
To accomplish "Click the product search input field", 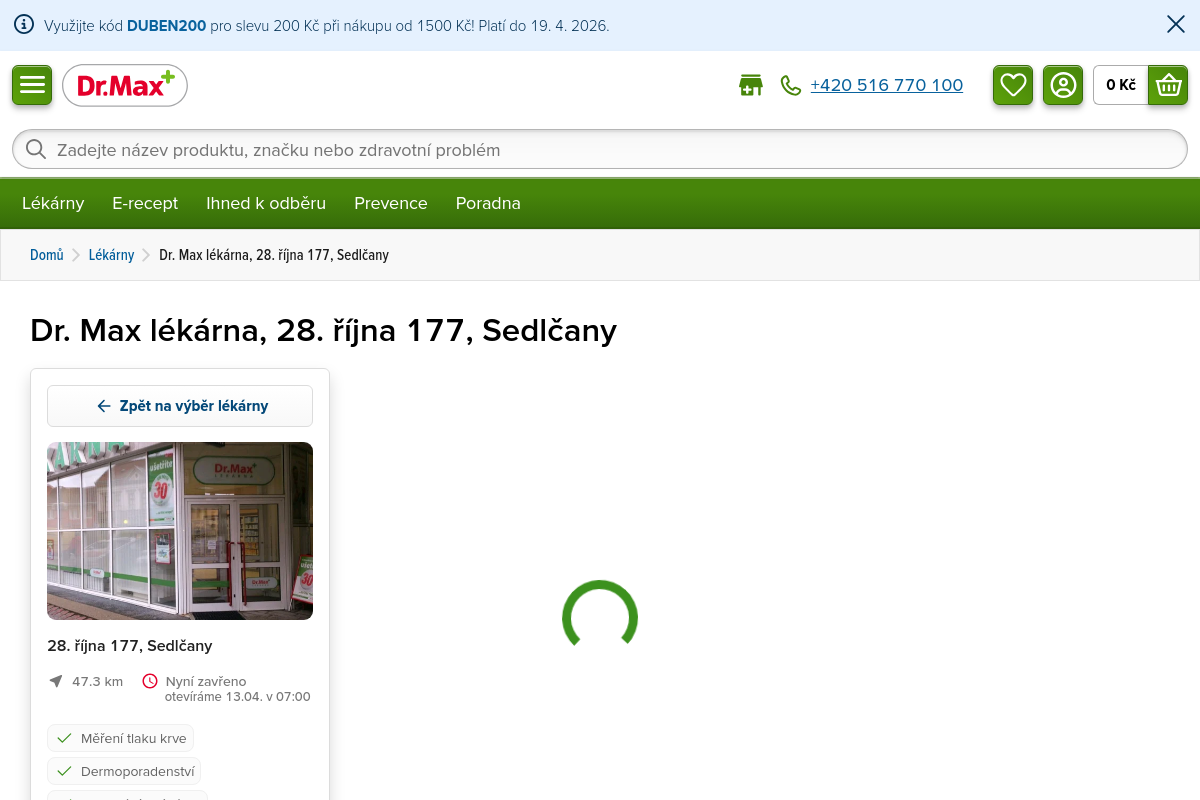I will pyautogui.click(x=600, y=150).
